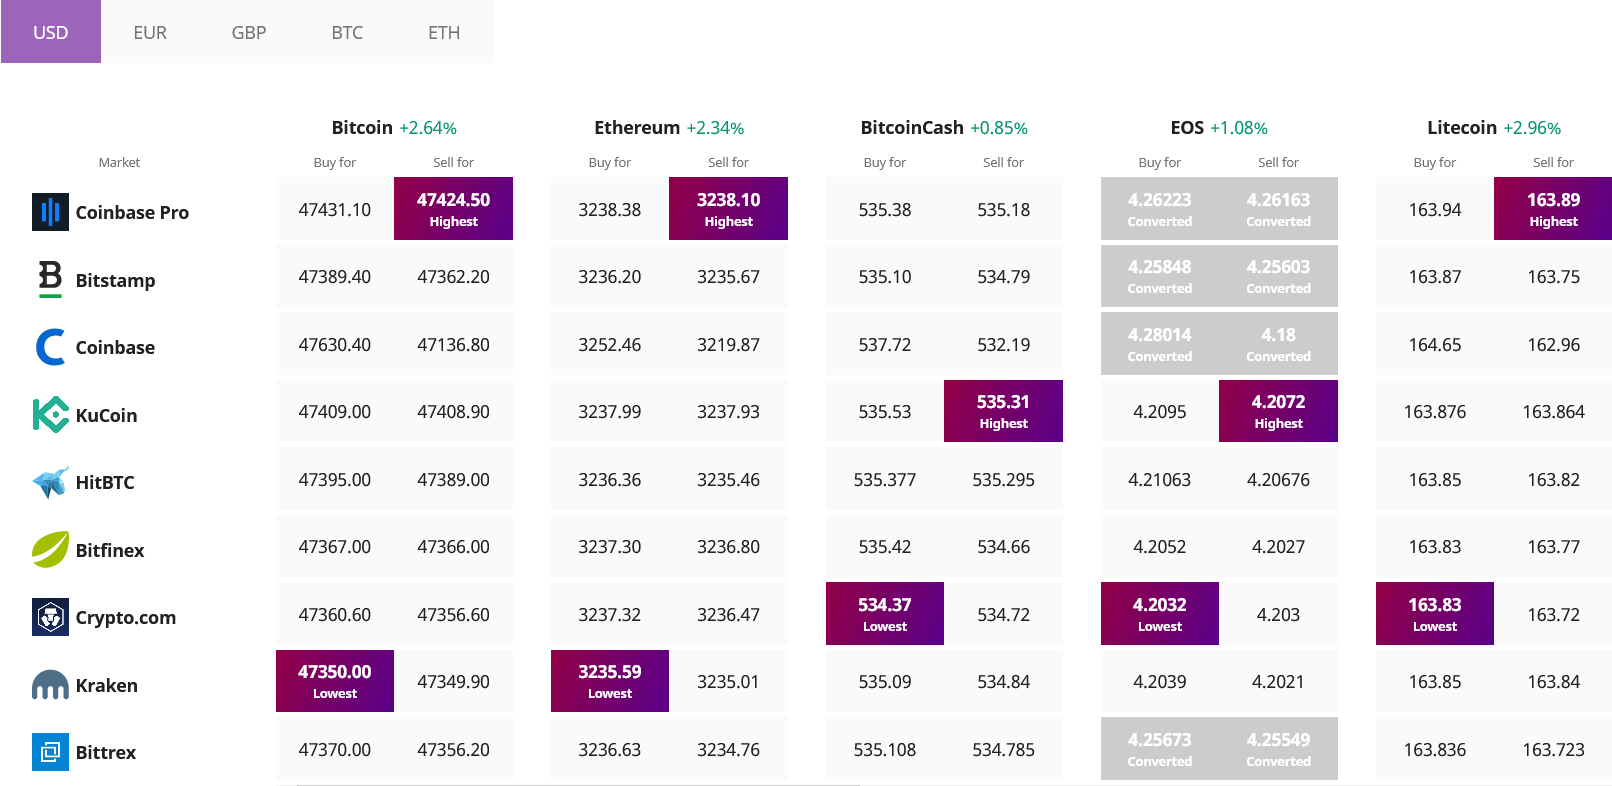Image resolution: width=1612 pixels, height=786 pixels.
Task: Click Coinbase Pro BitcoinCash buy price 535.38
Action: point(885,209)
